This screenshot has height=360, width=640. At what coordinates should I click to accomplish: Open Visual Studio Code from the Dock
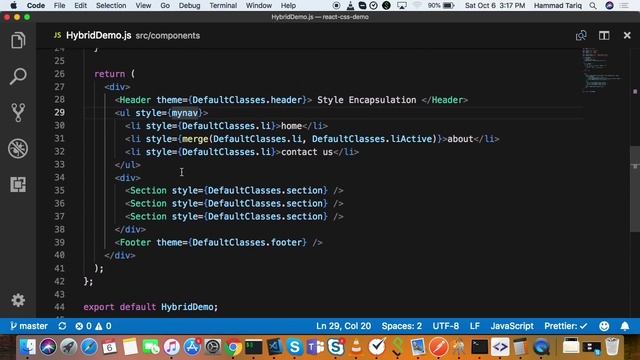pos(274,347)
